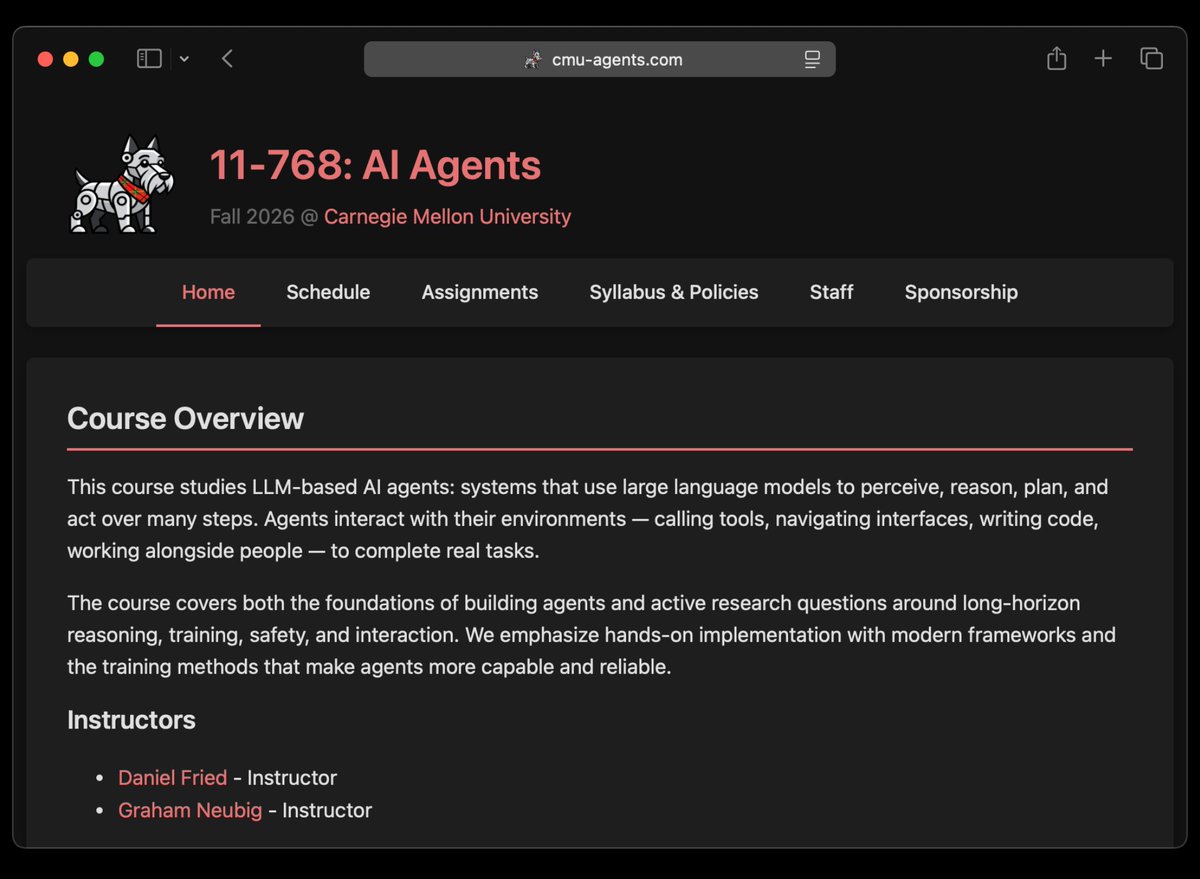The width and height of the screenshot is (1200, 879).
Task: Open a new tab with plus icon
Action: coord(1103,59)
